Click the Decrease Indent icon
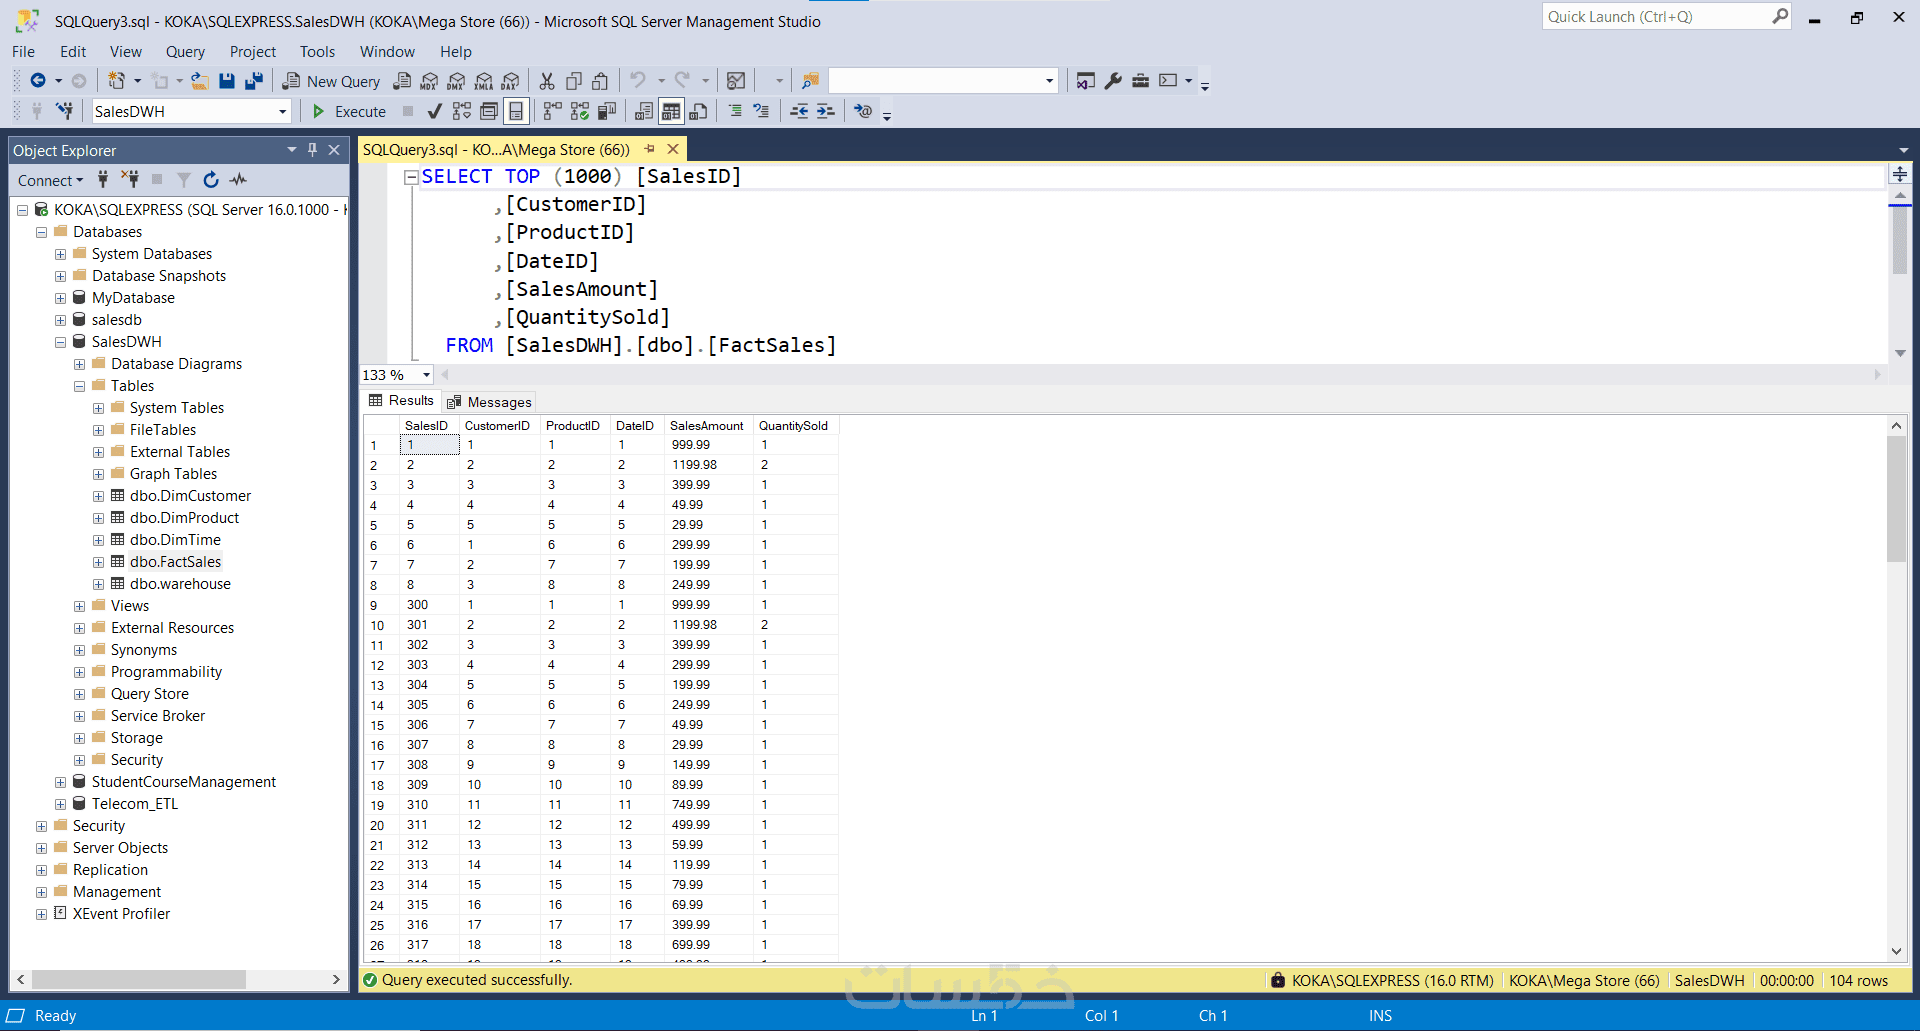1920x1031 pixels. (799, 111)
